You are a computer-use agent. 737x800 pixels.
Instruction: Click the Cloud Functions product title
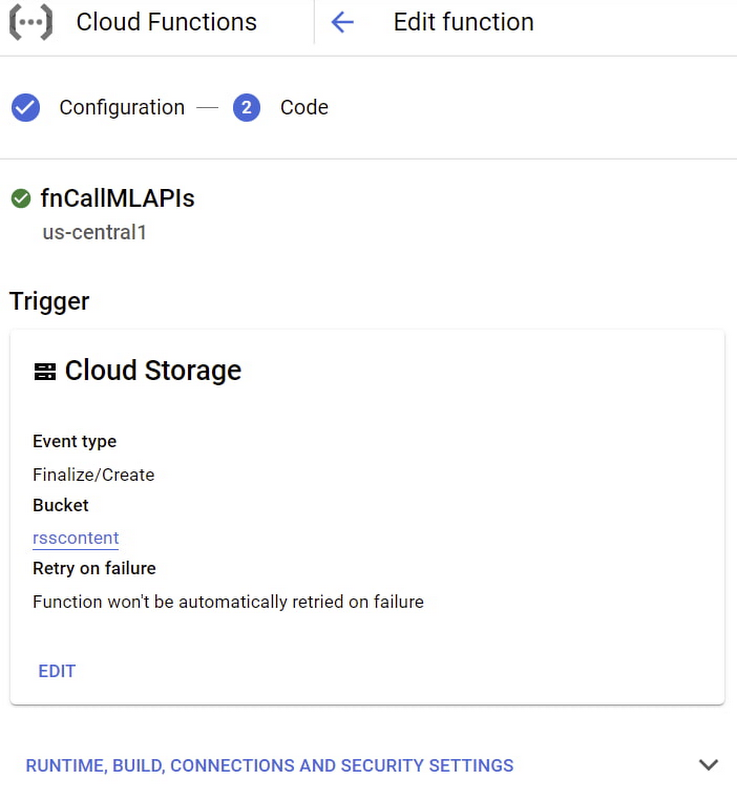click(166, 22)
